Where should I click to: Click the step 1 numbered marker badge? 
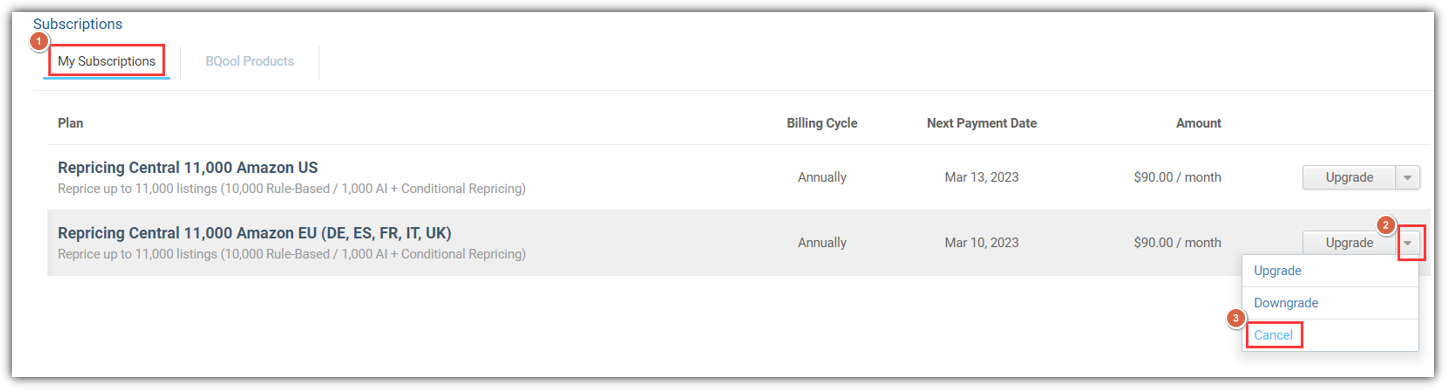[39, 42]
